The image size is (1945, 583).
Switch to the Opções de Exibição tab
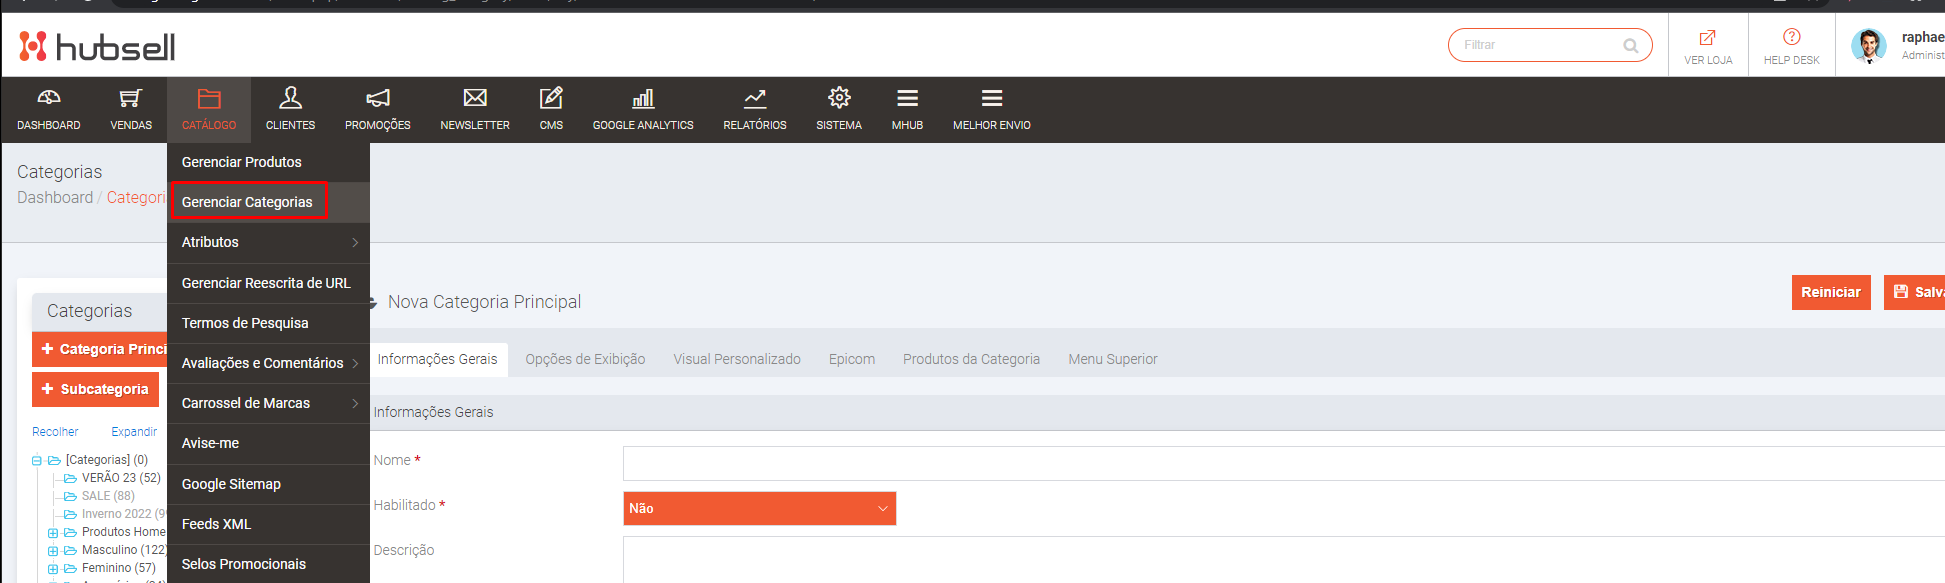(585, 359)
